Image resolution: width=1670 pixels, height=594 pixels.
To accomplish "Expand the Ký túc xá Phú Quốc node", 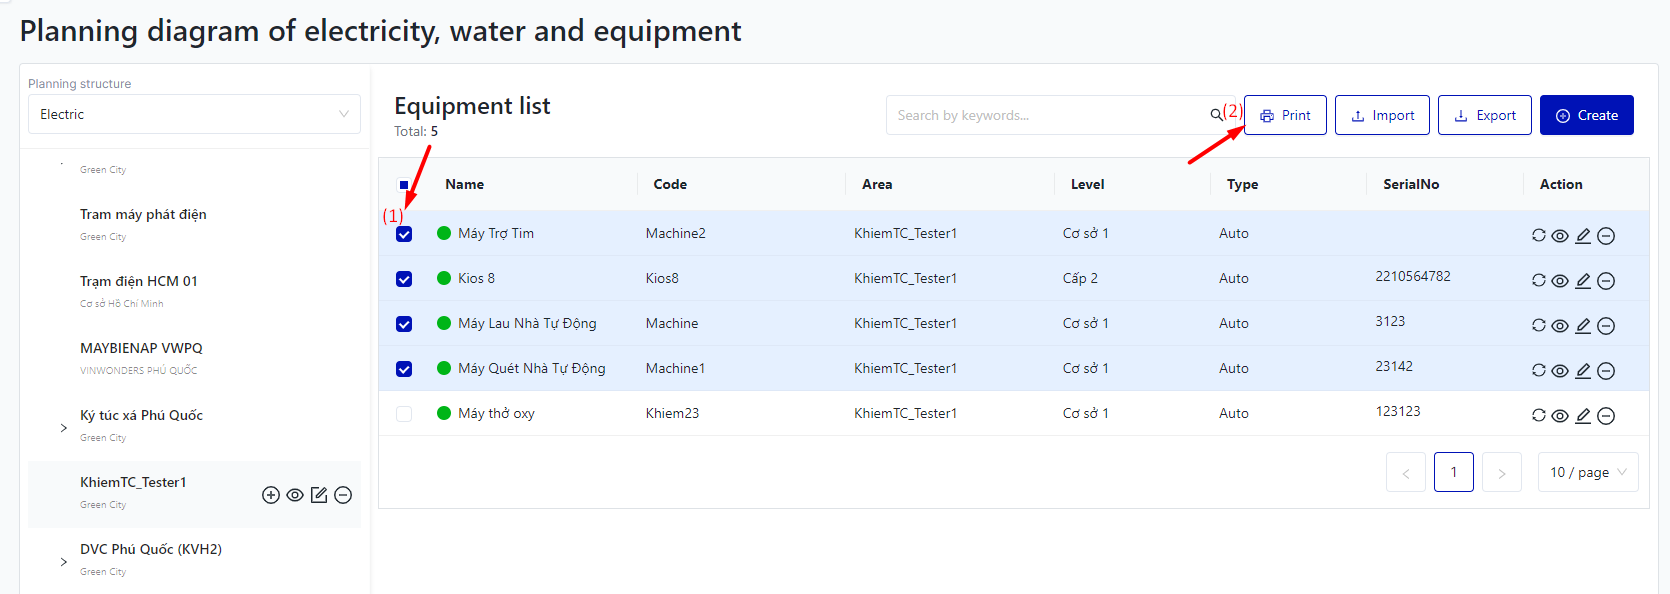I will [x=64, y=428].
